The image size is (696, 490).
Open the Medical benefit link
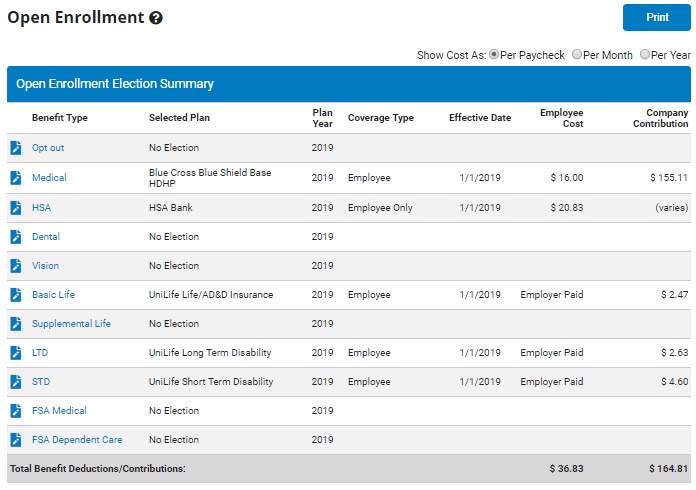point(49,178)
